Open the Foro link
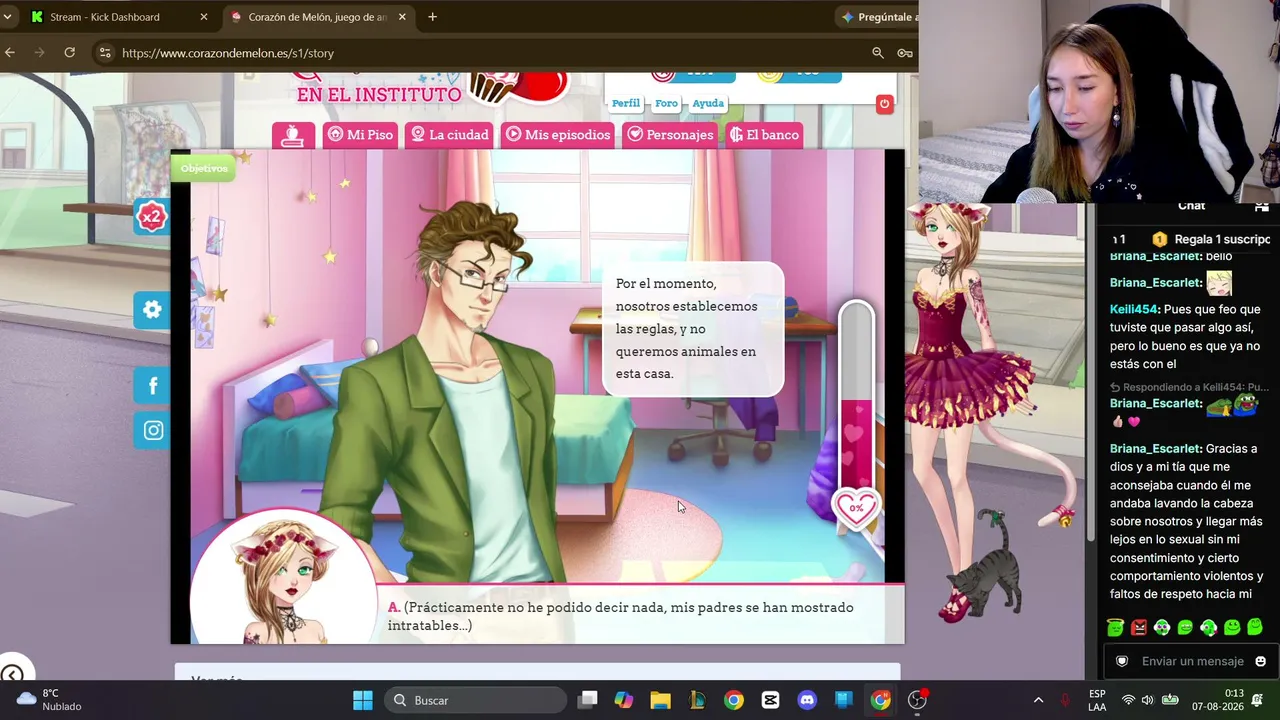The height and width of the screenshot is (720, 1280). (667, 103)
